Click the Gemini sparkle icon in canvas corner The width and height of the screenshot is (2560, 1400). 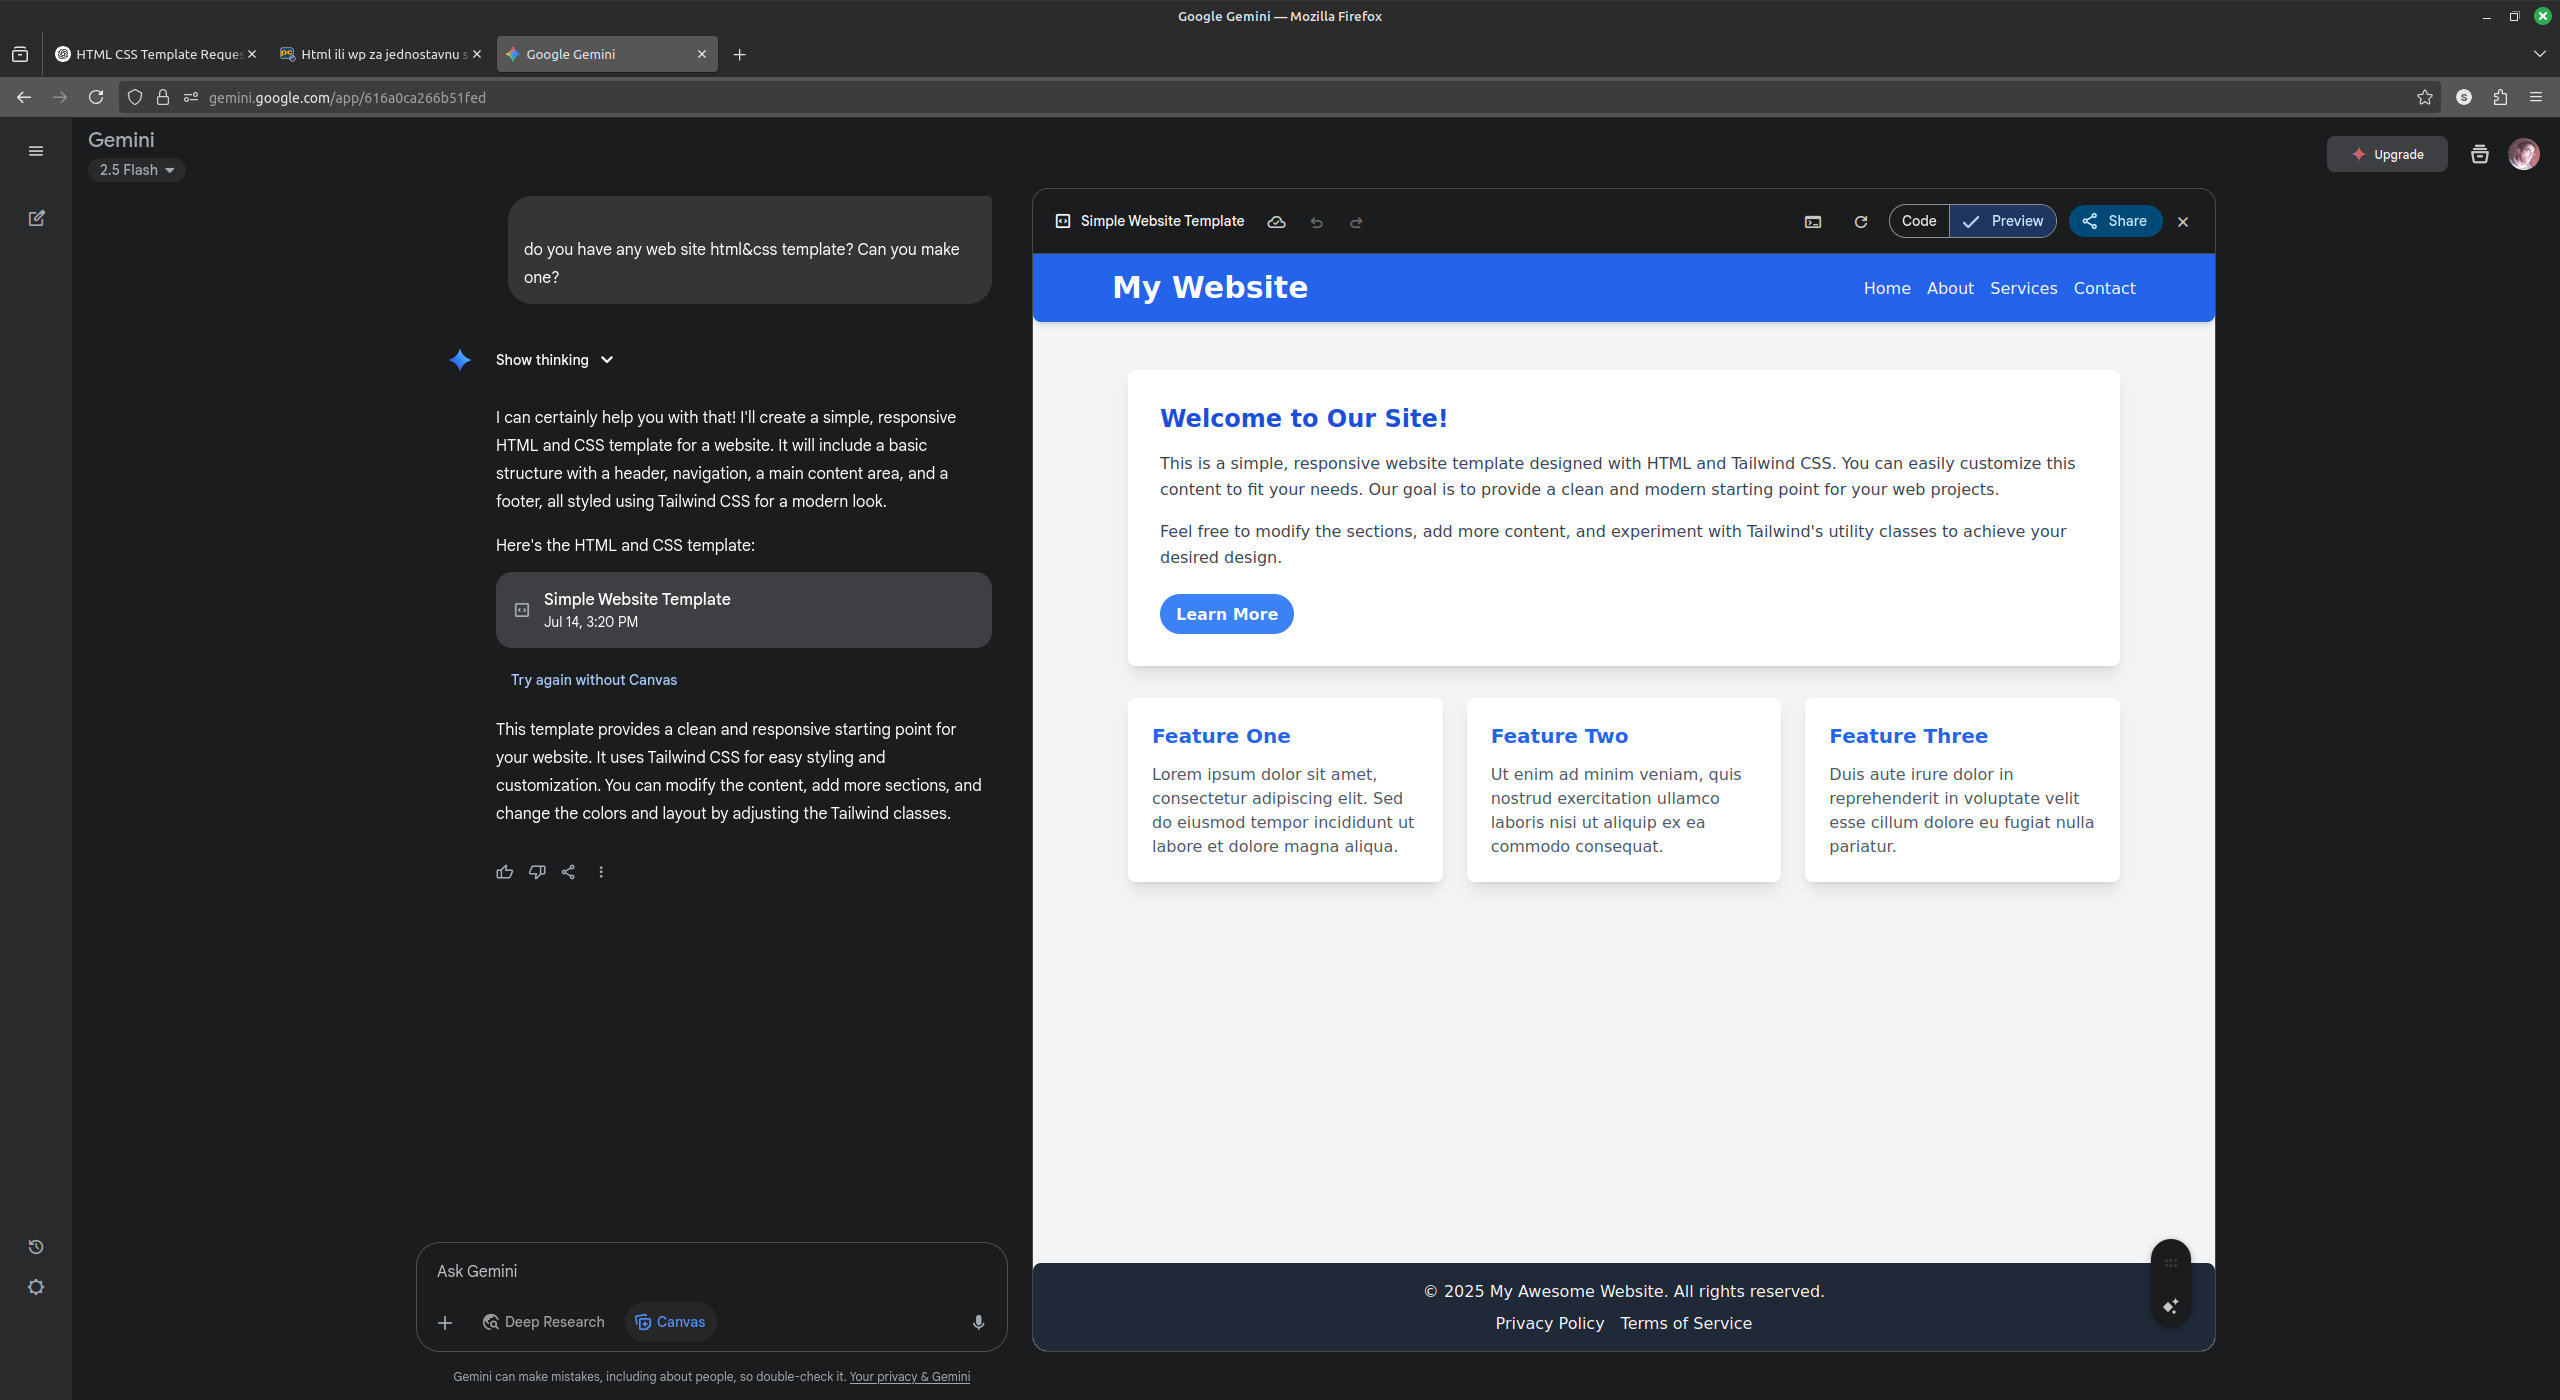pos(2171,1306)
